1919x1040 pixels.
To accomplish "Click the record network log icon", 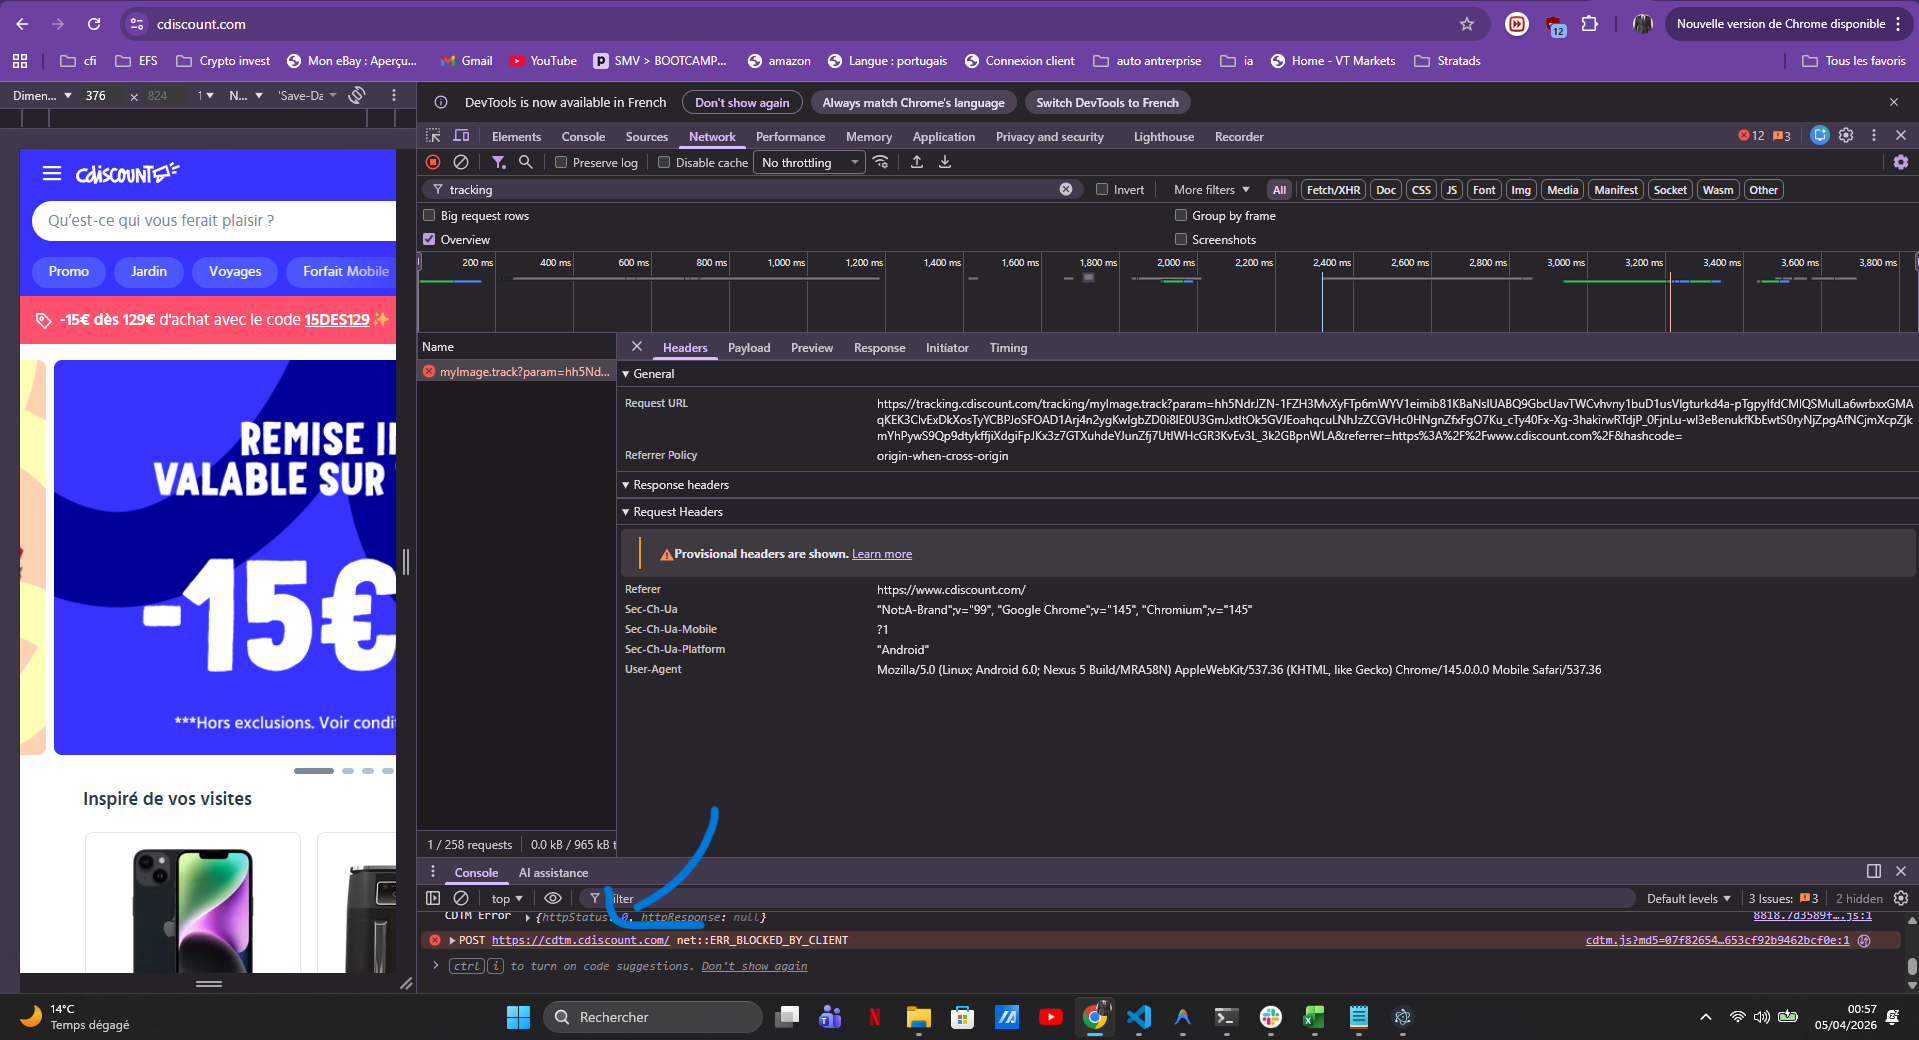I will (433, 162).
